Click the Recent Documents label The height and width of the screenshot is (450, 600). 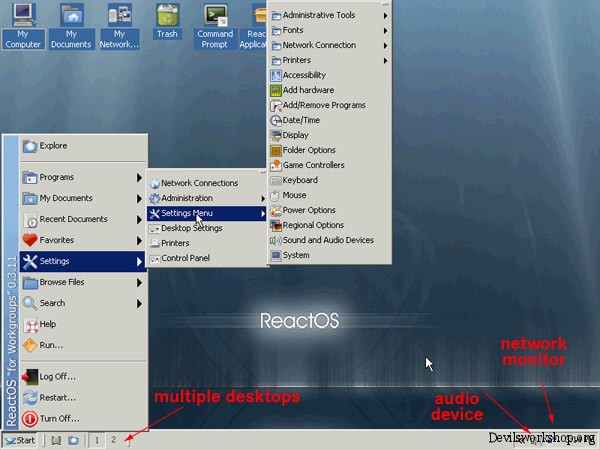73,219
